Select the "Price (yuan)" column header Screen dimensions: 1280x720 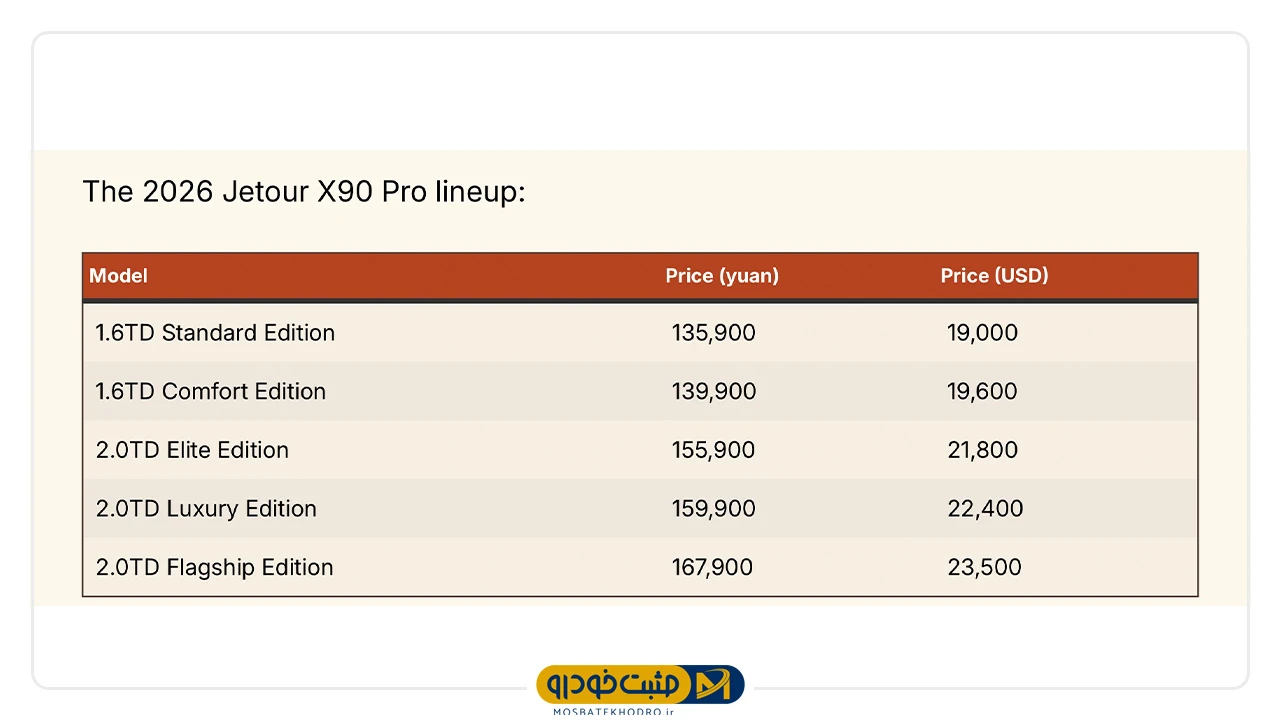click(722, 276)
